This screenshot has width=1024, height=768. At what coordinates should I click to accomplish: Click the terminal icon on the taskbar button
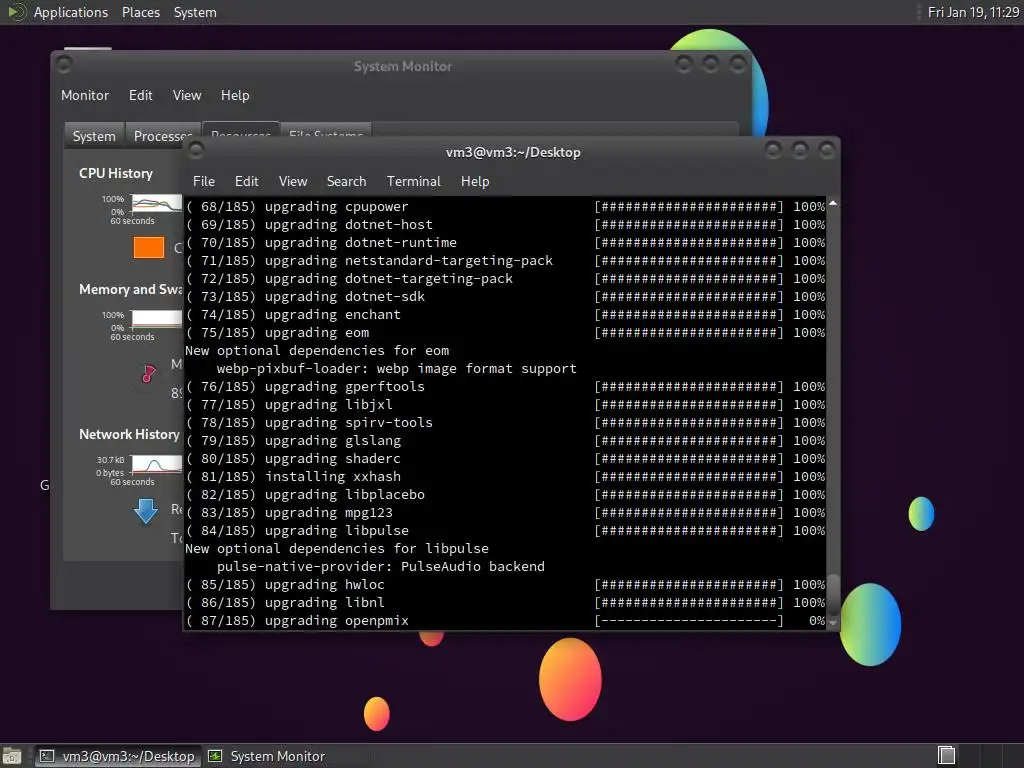46,756
